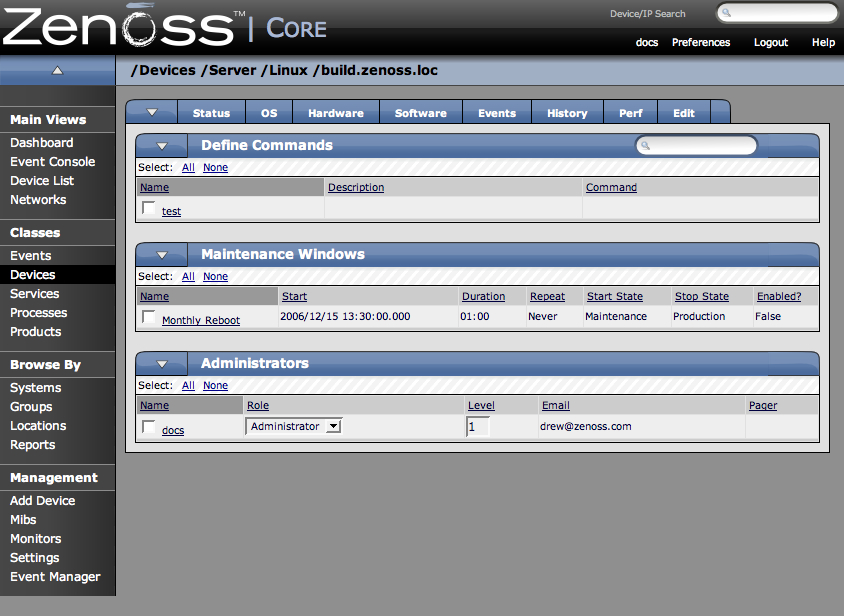
Task: Click the Logout link
Action: (x=771, y=42)
